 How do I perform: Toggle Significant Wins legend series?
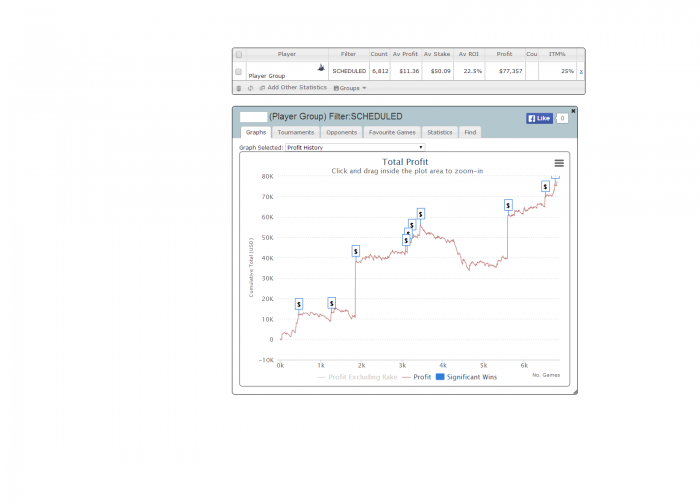coord(467,377)
